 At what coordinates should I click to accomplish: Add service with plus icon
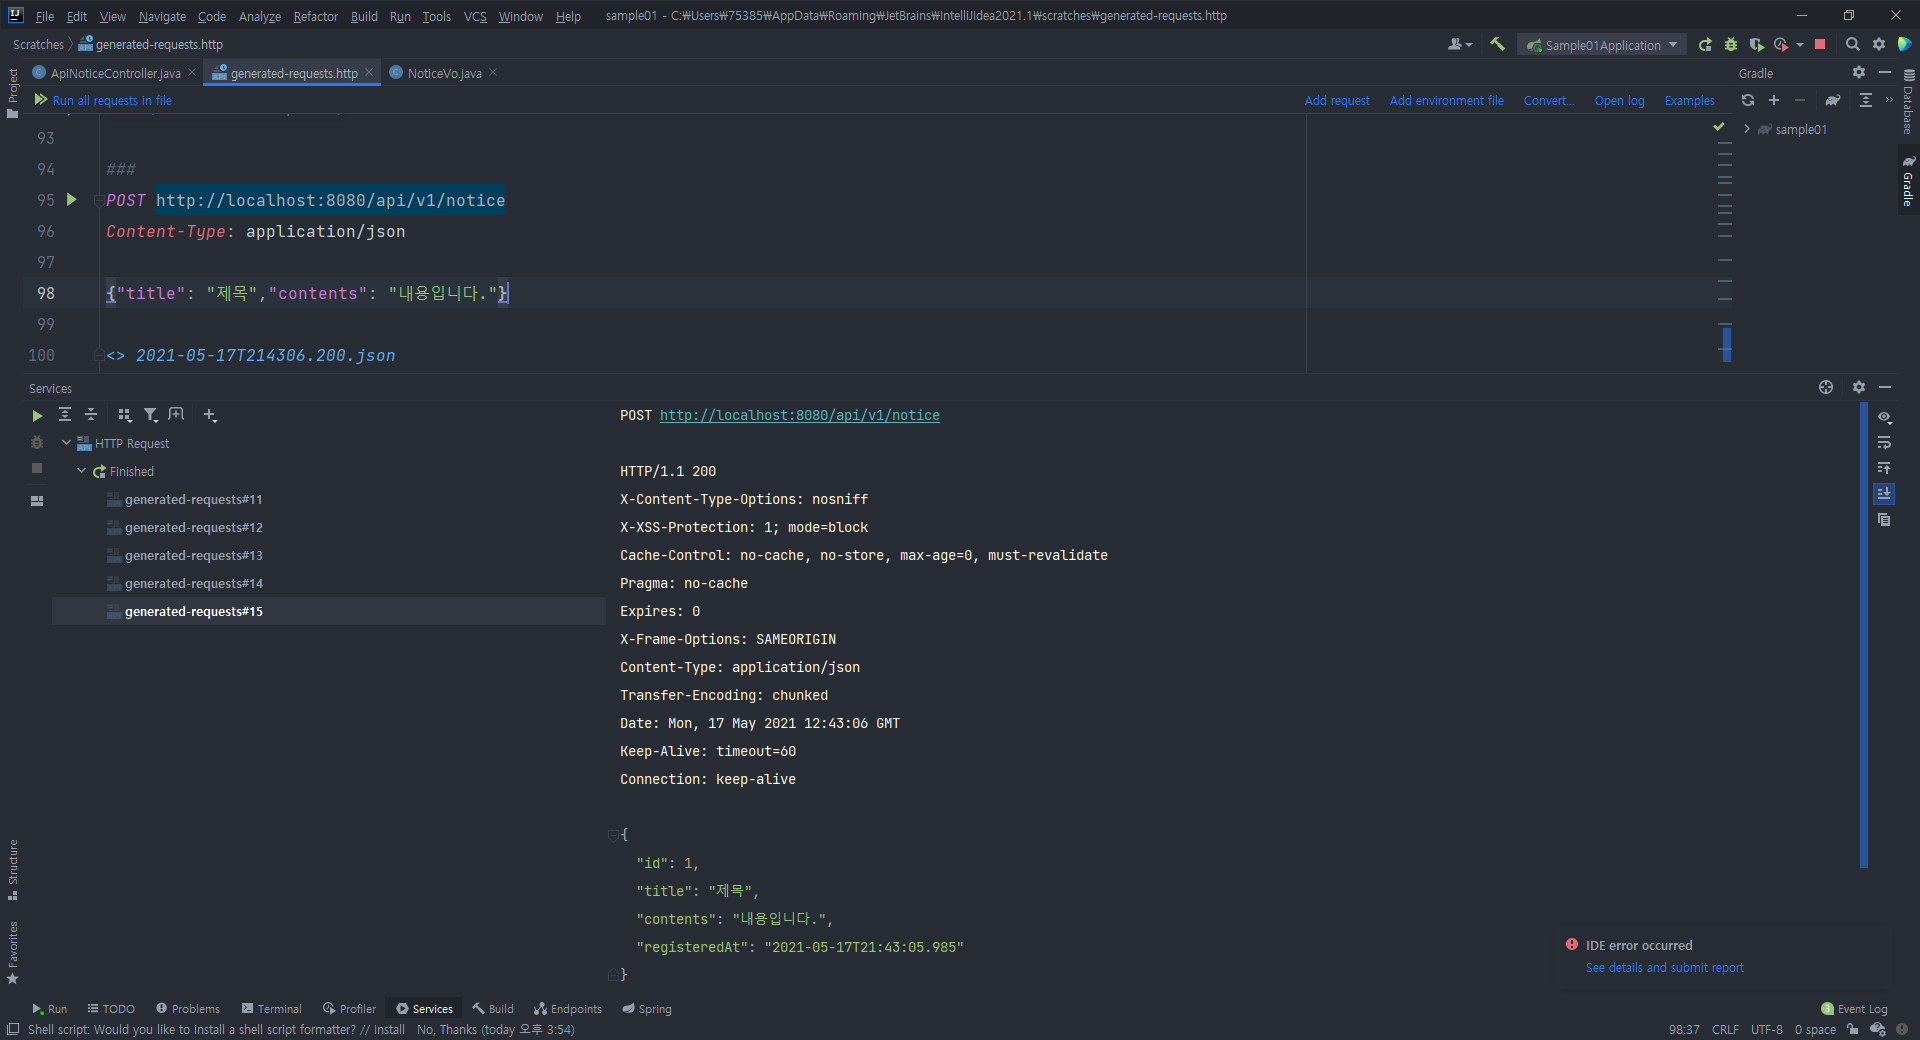[x=210, y=415]
